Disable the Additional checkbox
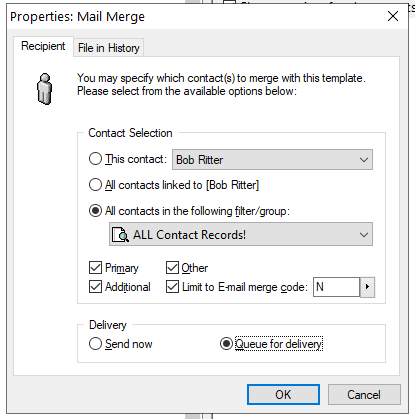The width and height of the screenshot is (415, 419). (x=95, y=287)
